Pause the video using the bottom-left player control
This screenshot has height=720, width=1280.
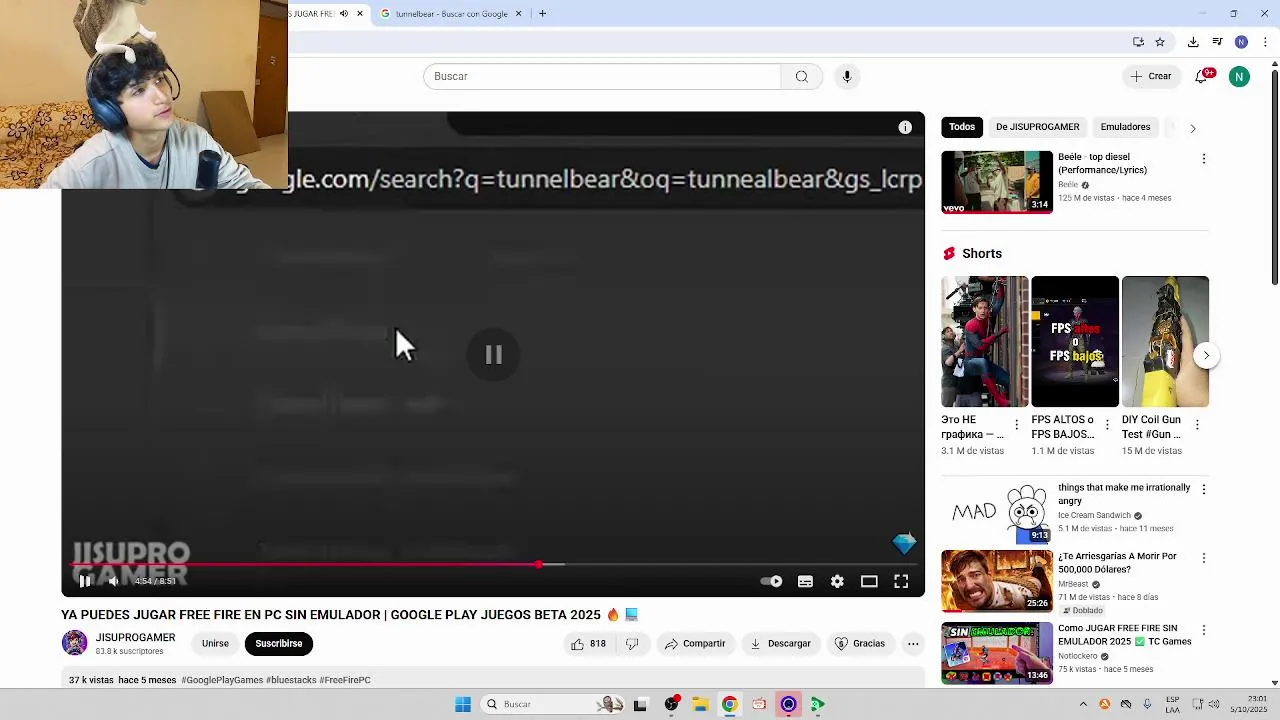pyautogui.click(x=84, y=581)
